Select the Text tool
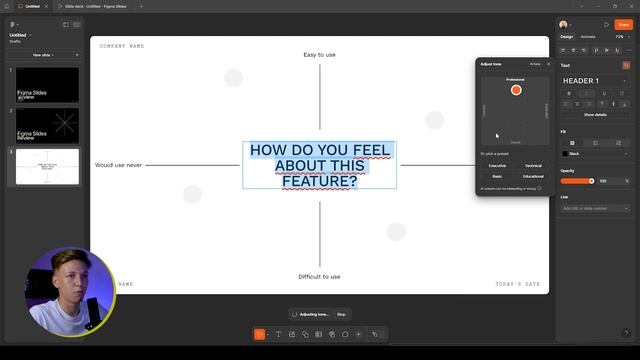The image size is (640, 360). (x=278, y=334)
